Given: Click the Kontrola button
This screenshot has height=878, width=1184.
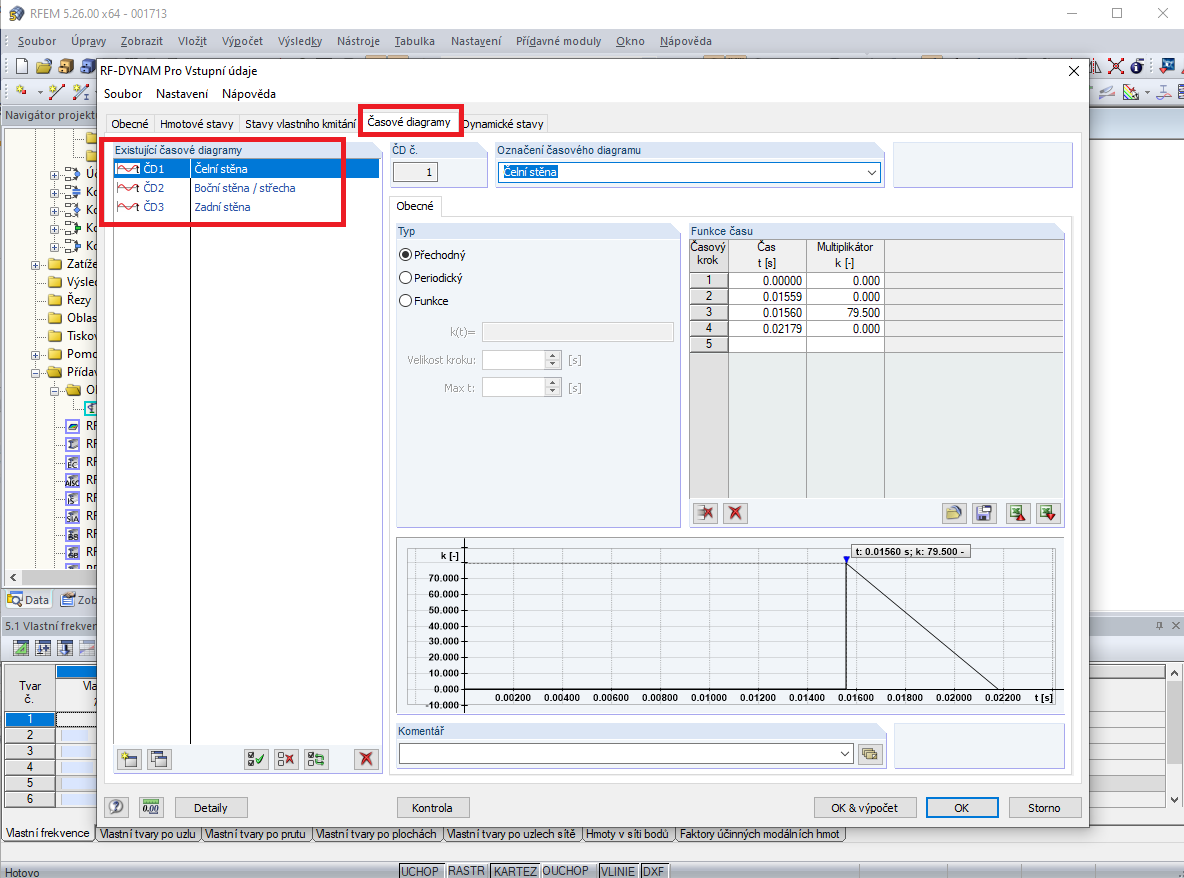Looking at the screenshot, I should [433, 808].
